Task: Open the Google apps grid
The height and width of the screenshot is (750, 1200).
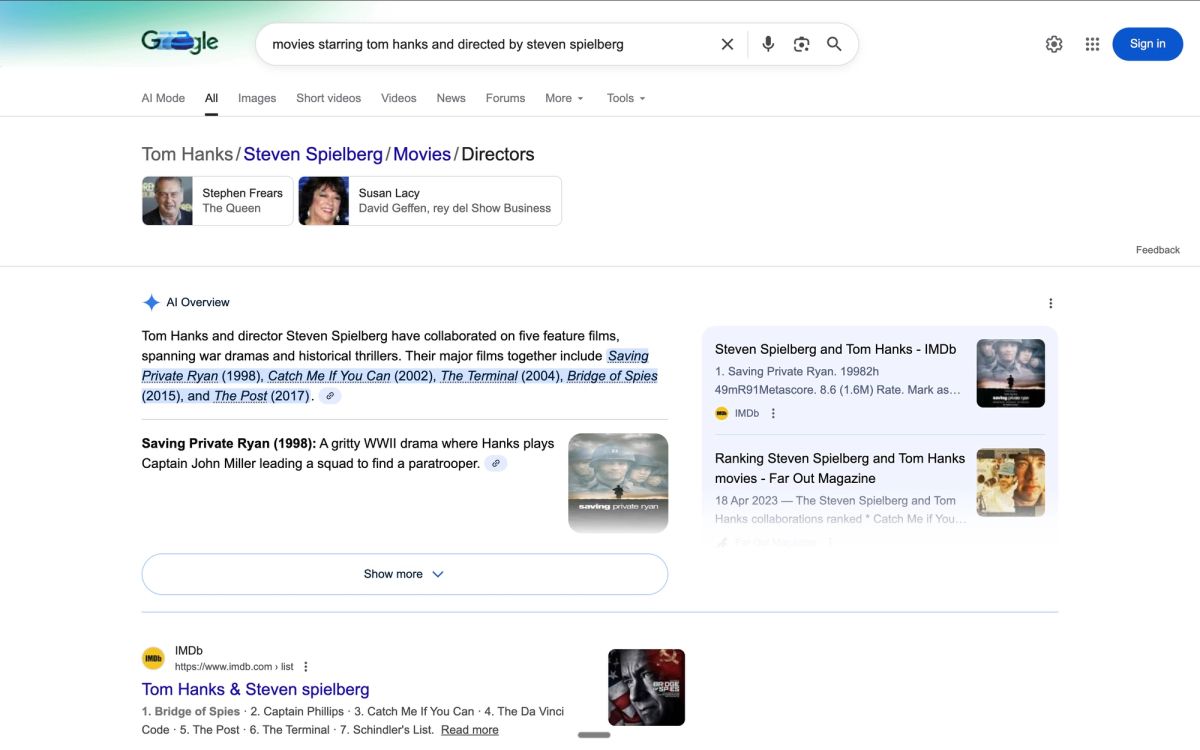Action: click(x=1092, y=44)
